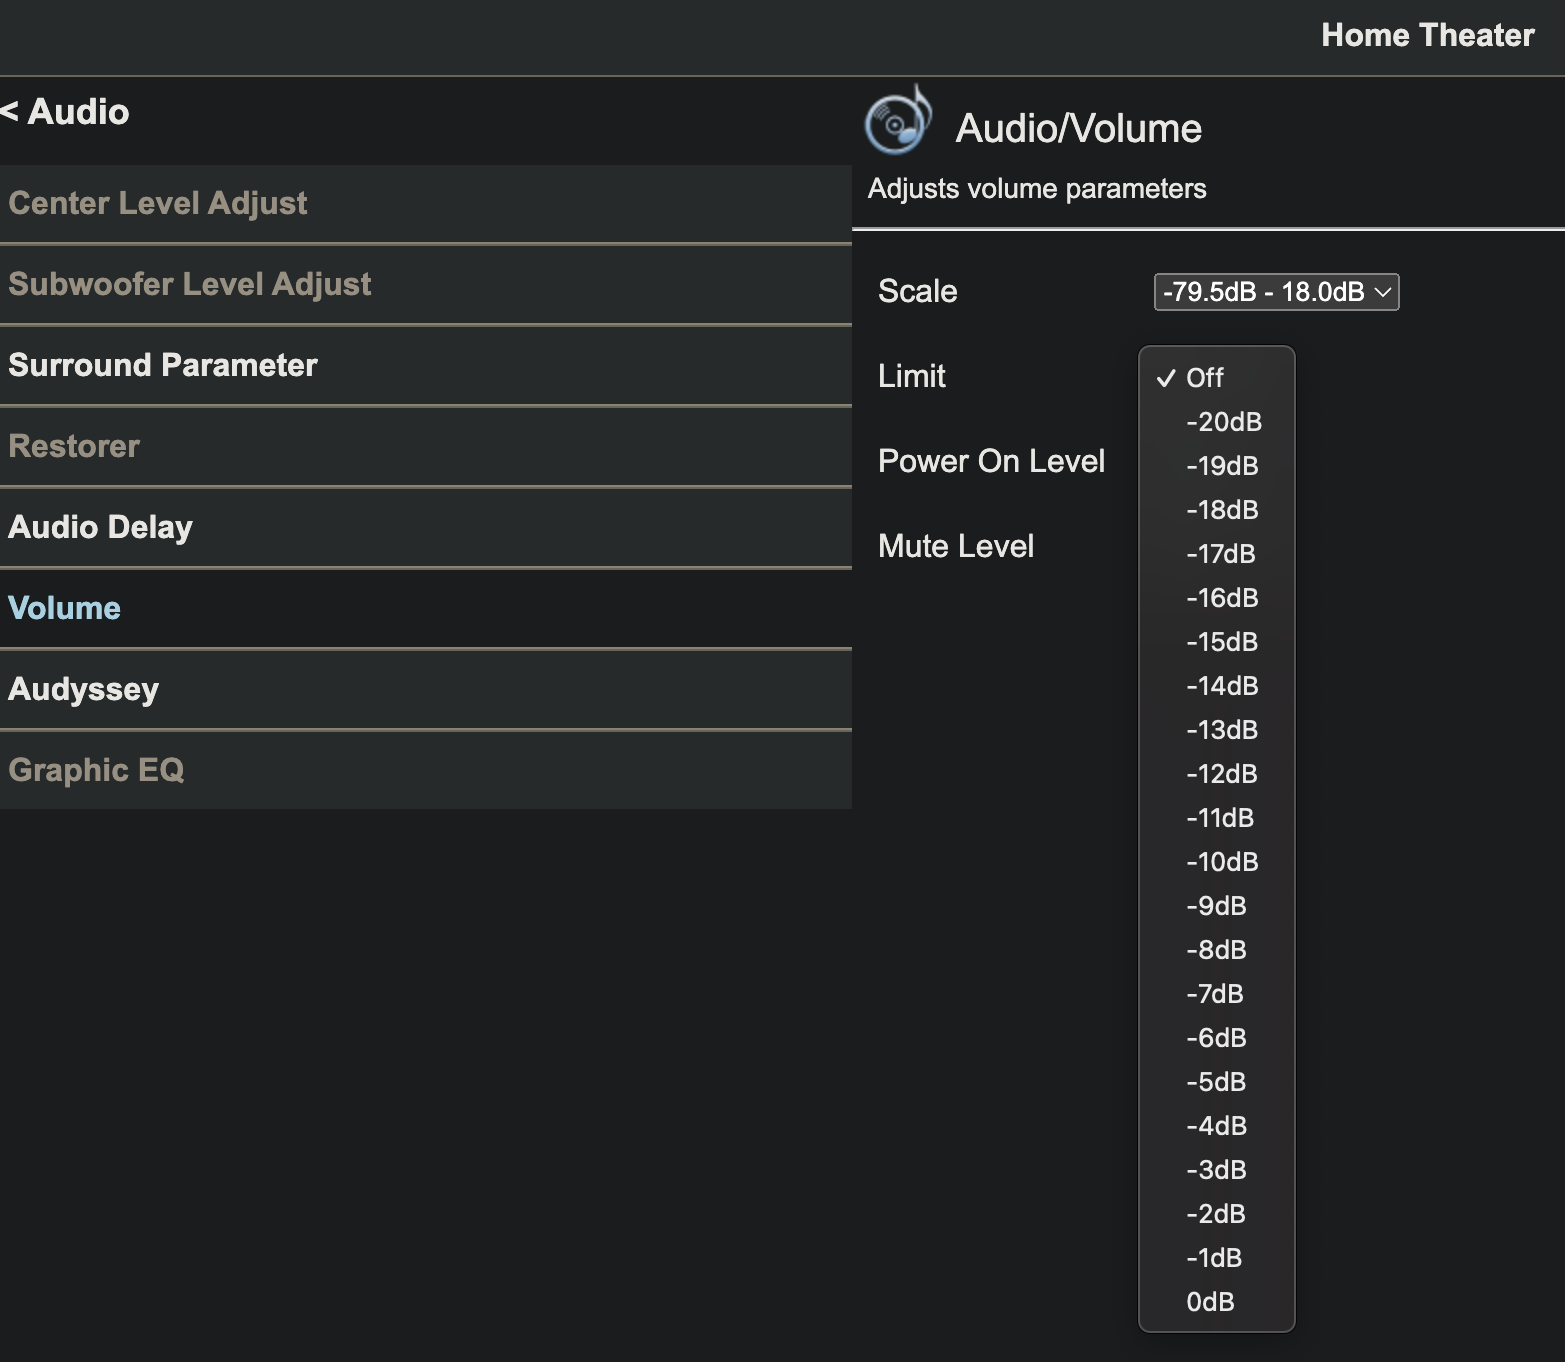Viewport: 1565px width, 1362px height.
Task: Open the Scale dropdown
Action: (x=1275, y=292)
